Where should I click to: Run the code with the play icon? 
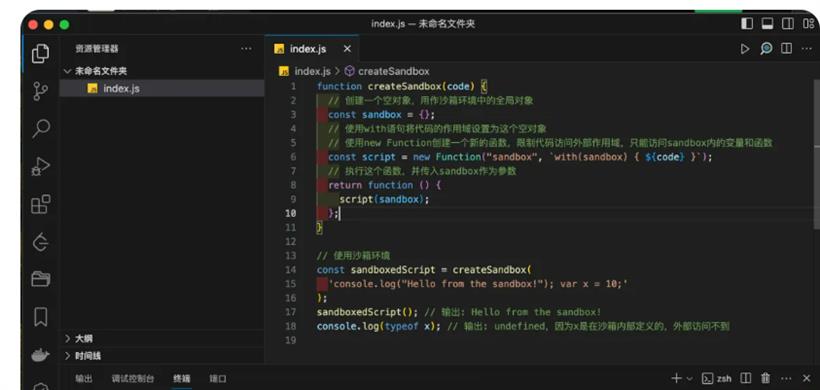pos(745,49)
